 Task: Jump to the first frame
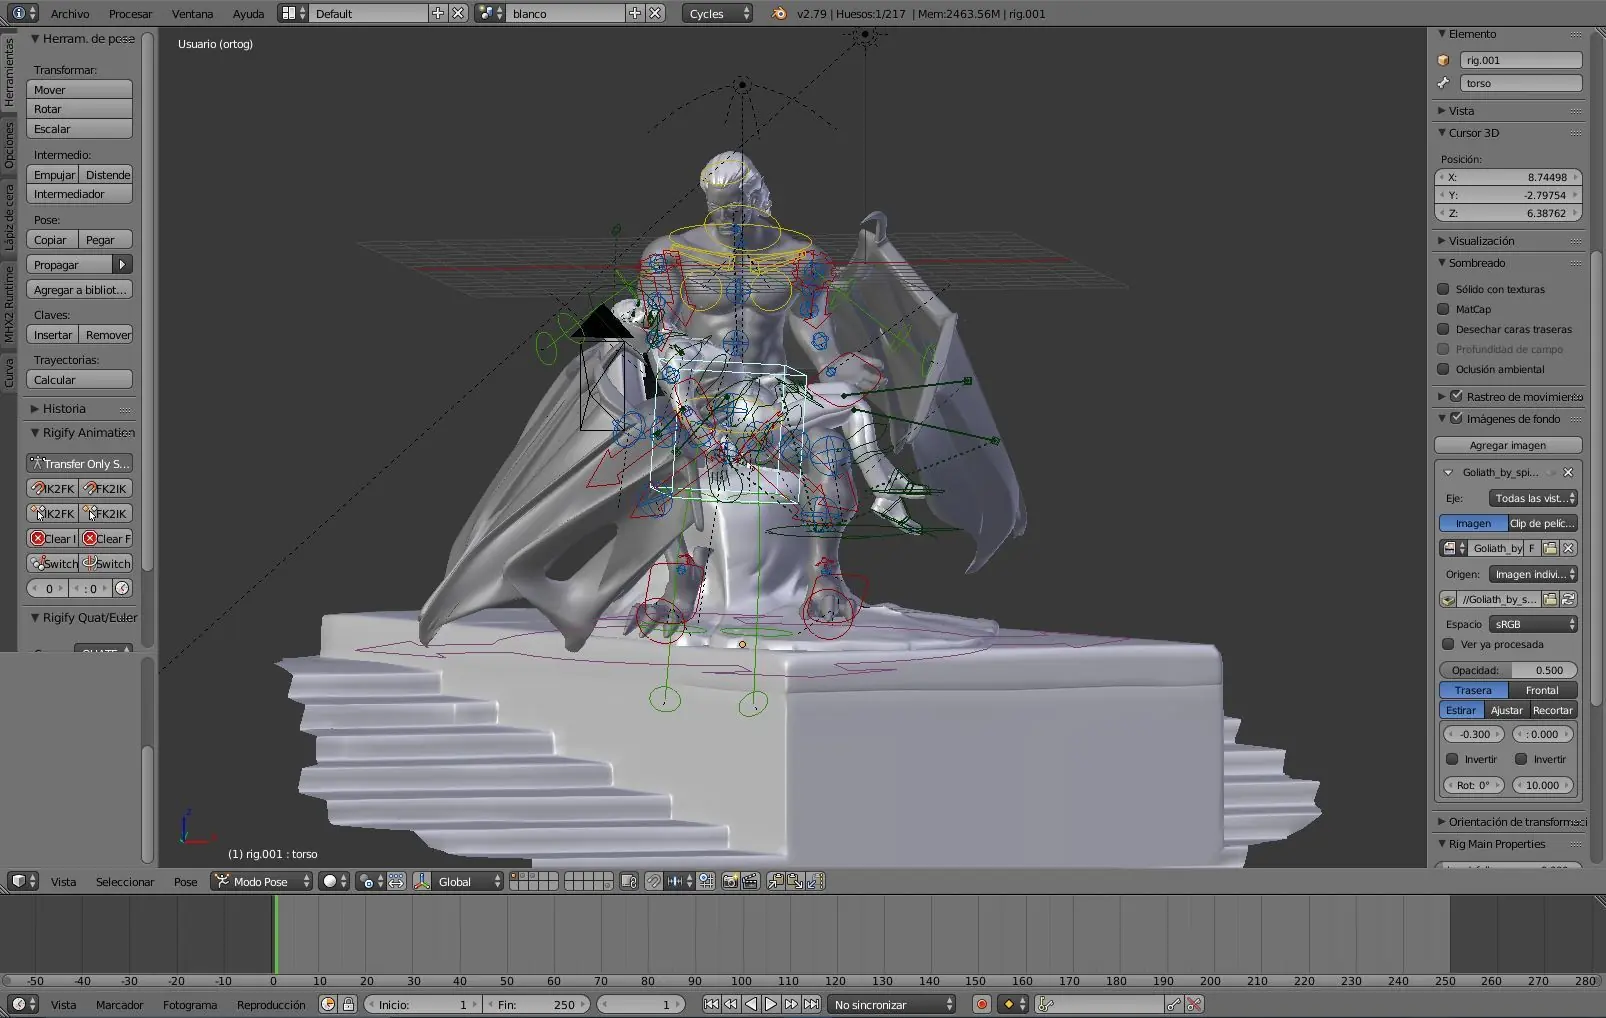click(711, 1004)
